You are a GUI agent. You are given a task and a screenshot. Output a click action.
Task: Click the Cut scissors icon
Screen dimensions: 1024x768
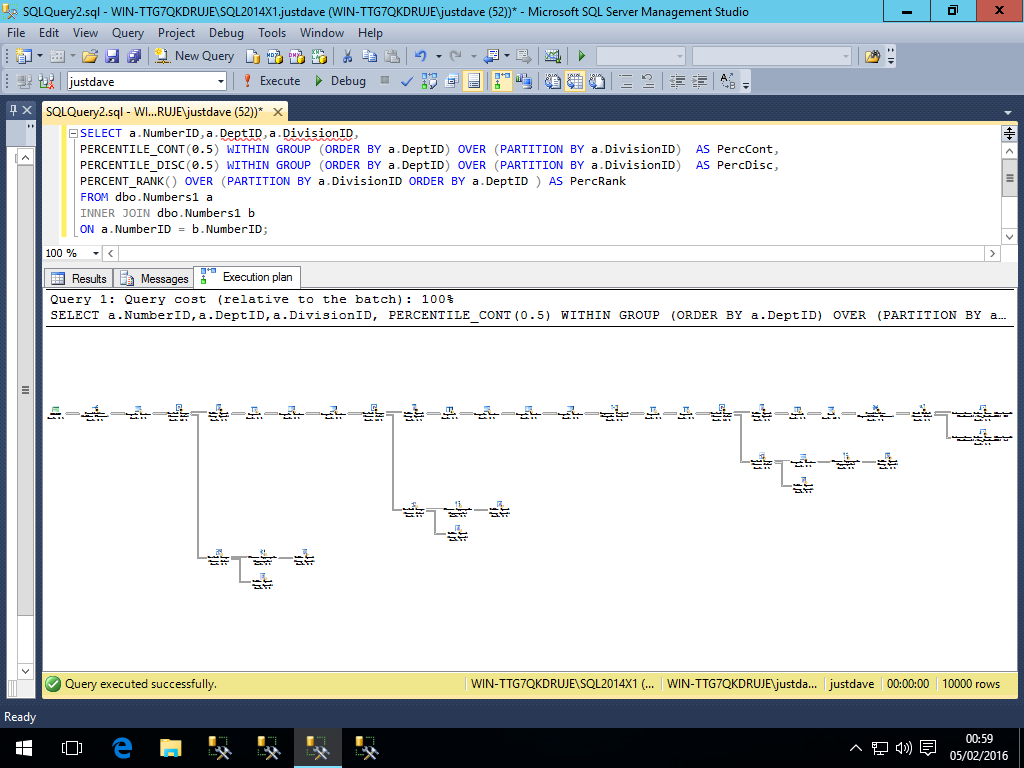tap(347, 56)
